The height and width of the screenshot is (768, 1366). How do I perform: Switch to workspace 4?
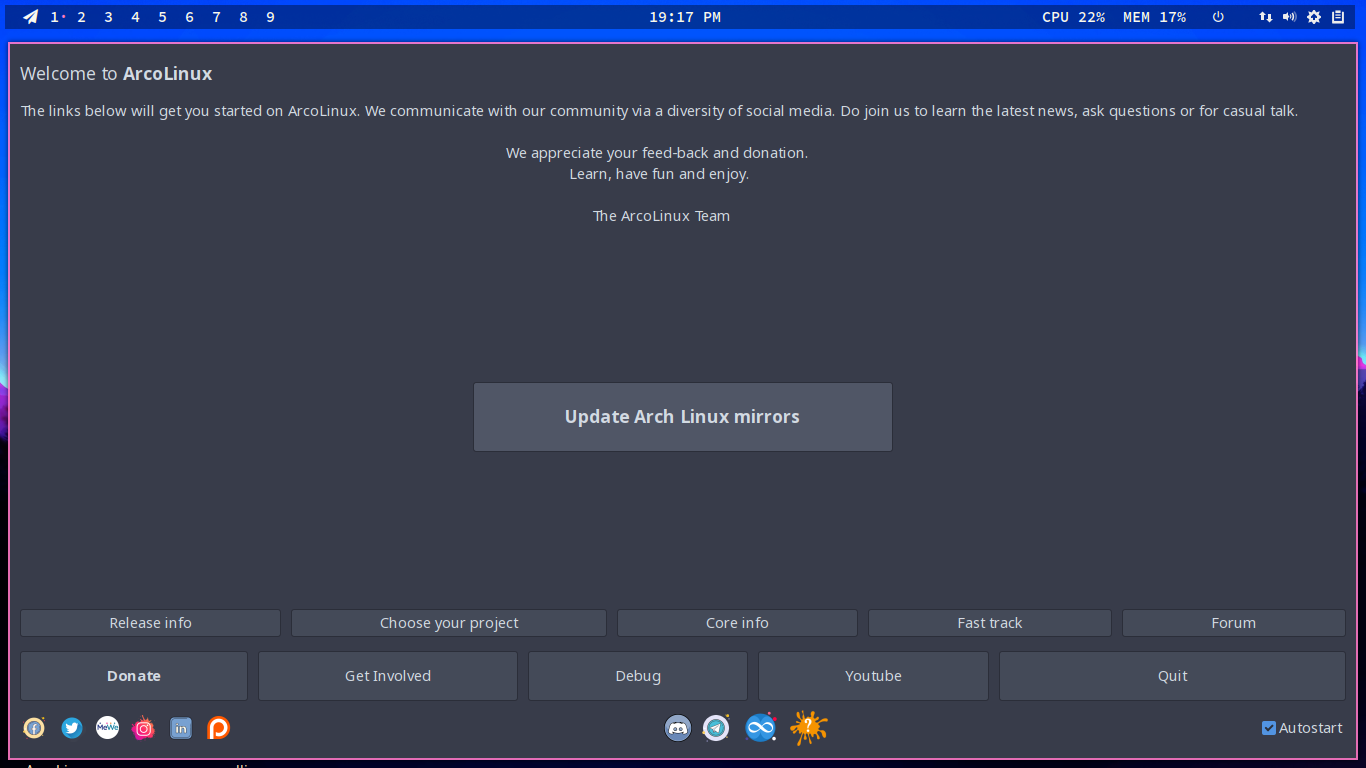pyautogui.click(x=136, y=17)
